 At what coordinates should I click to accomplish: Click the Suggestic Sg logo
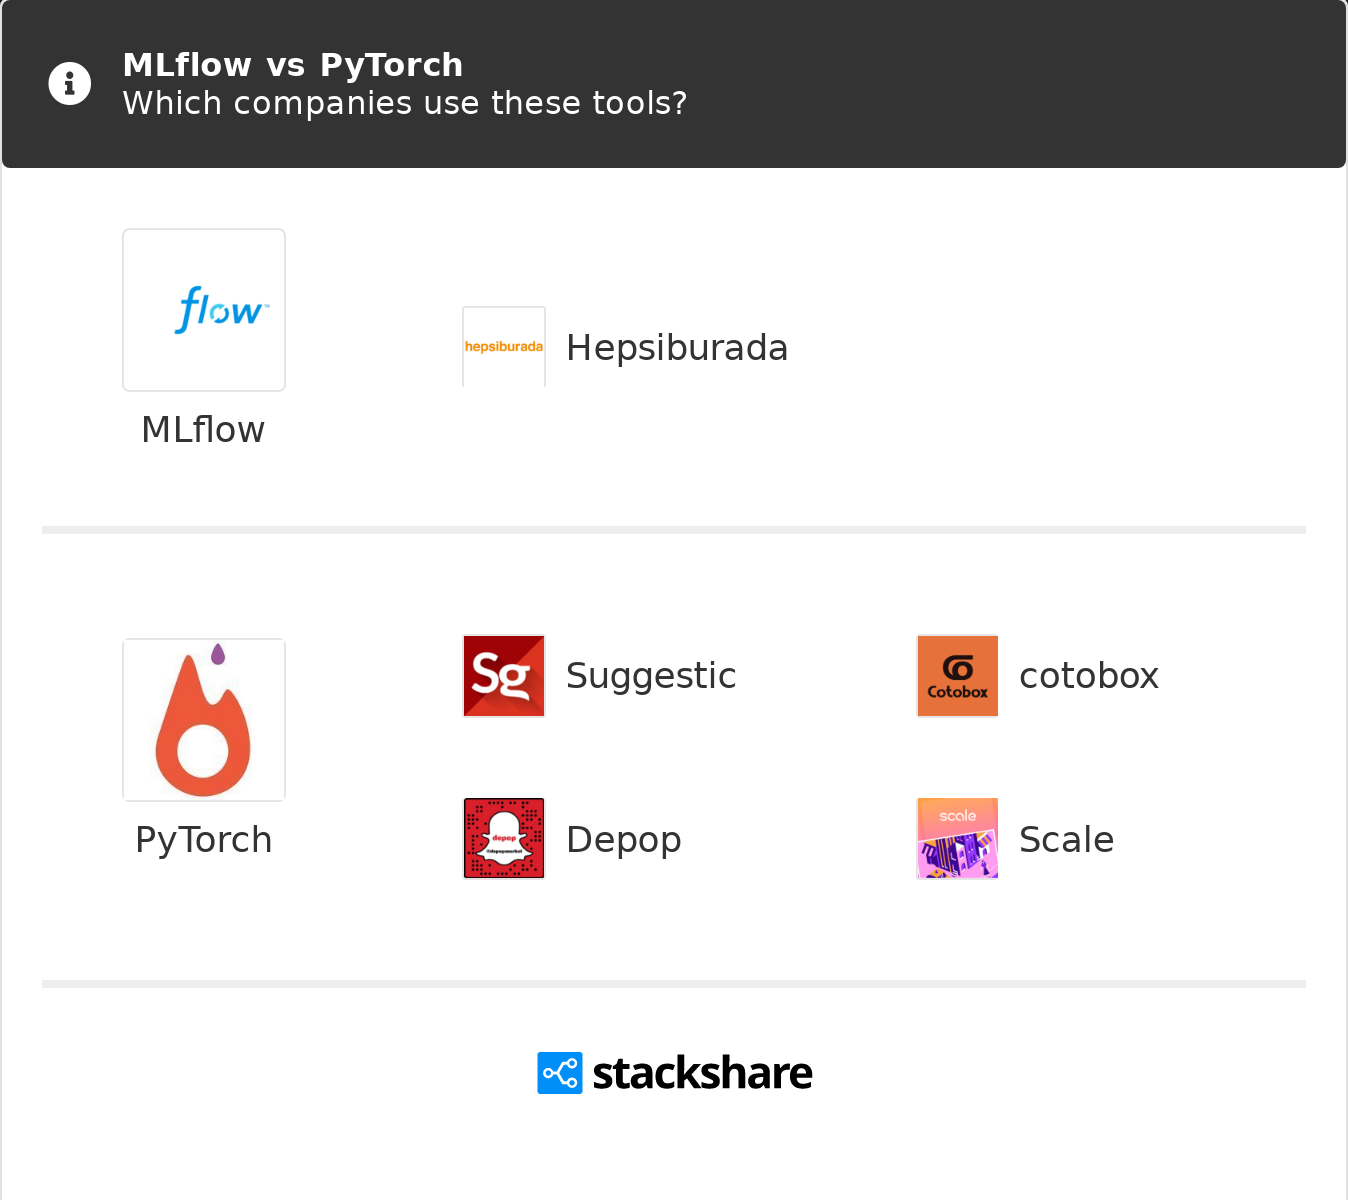coord(504,676)
